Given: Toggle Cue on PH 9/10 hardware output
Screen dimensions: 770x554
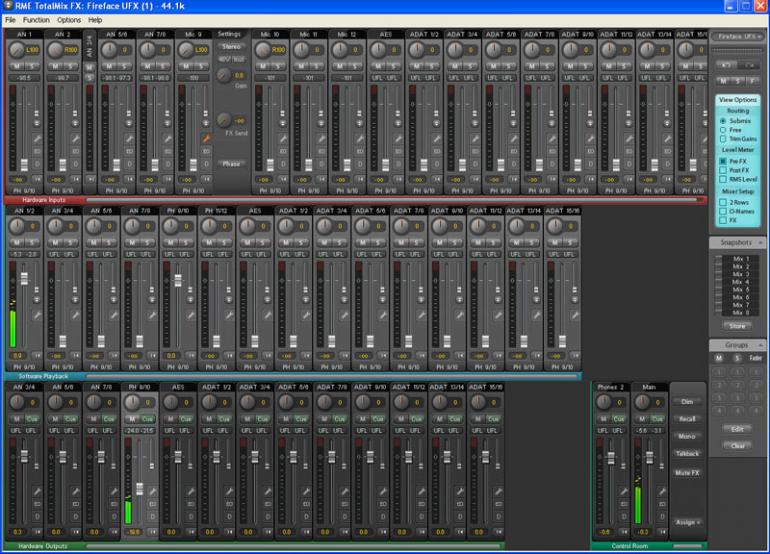Looking at the screenshot, I should click(x=148, y=419).
